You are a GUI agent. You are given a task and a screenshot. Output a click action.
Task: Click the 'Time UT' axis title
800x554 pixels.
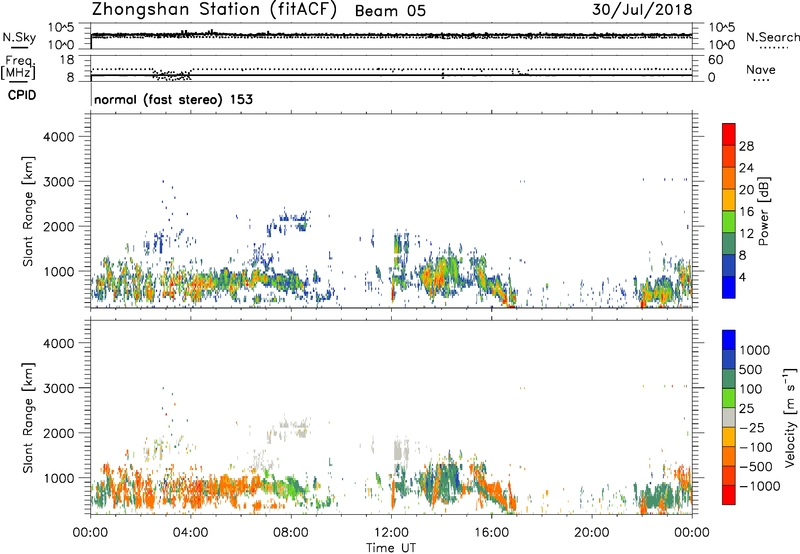click(391, 548)
